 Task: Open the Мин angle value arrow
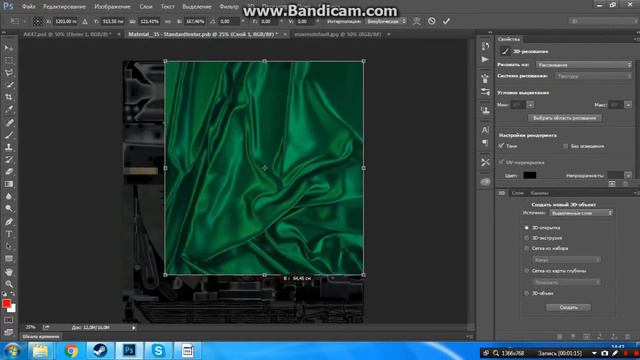coord(530,105)
